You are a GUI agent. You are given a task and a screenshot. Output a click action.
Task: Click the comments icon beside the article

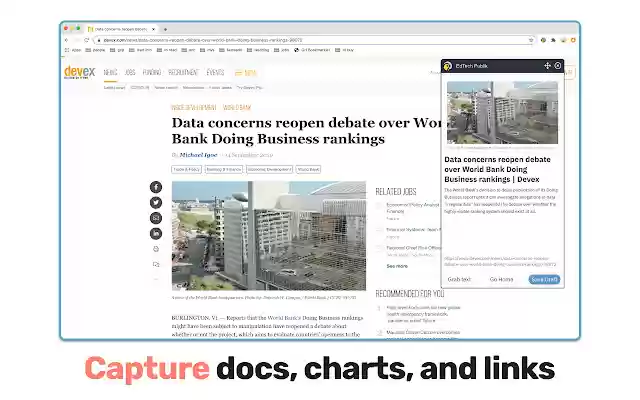click(156, 264)
